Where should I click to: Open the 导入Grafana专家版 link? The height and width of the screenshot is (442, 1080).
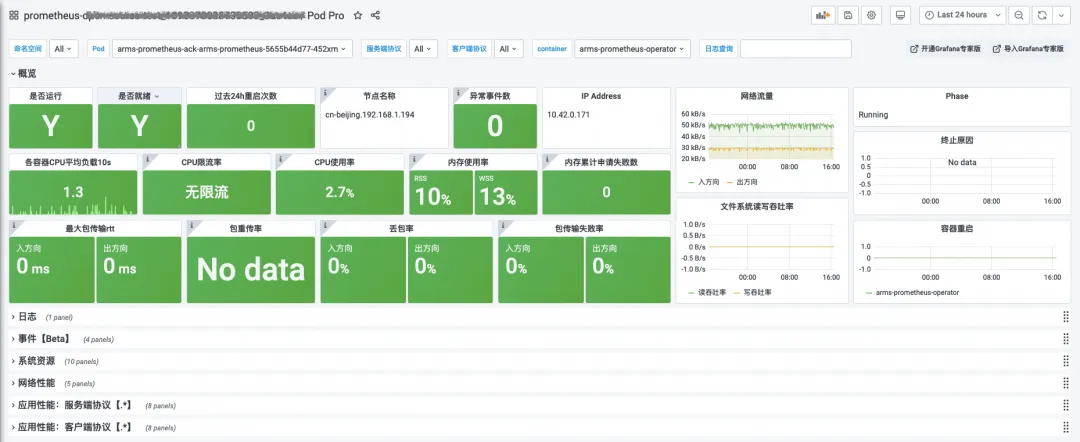1028,49
